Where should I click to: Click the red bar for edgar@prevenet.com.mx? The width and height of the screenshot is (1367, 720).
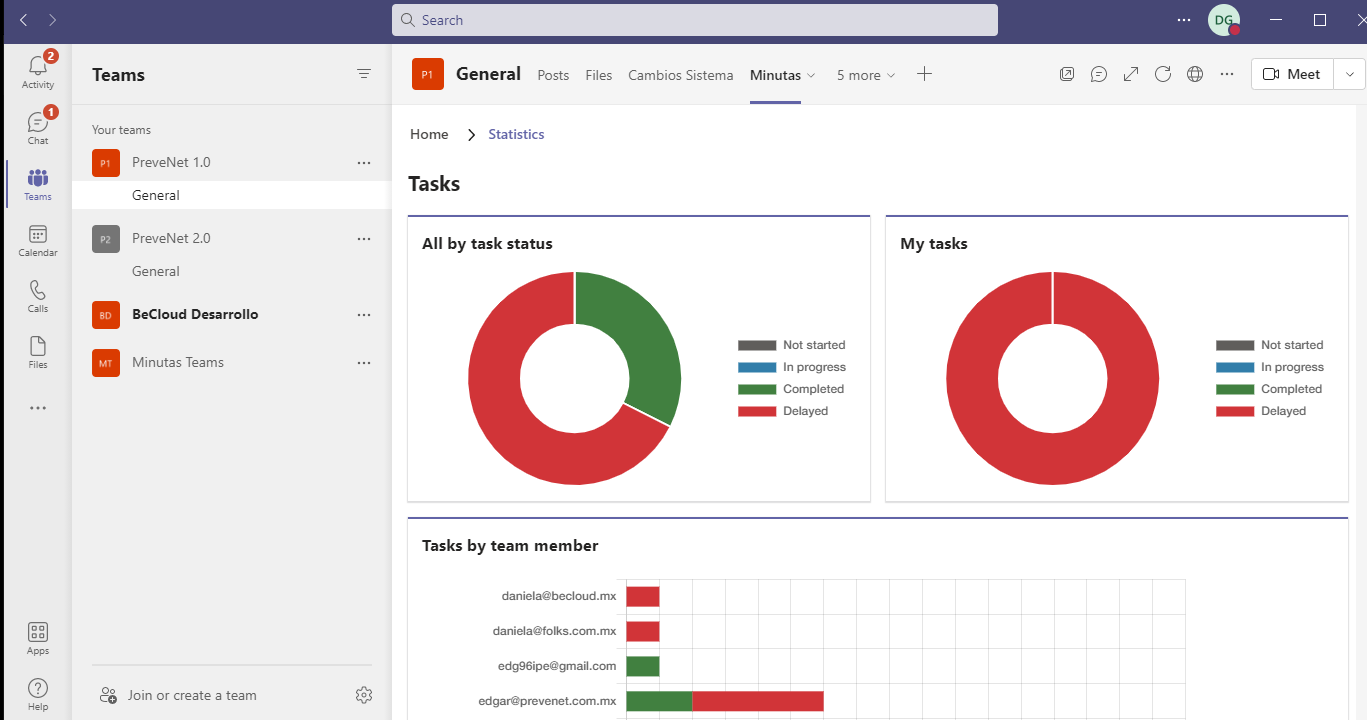[x=758, y=701]
